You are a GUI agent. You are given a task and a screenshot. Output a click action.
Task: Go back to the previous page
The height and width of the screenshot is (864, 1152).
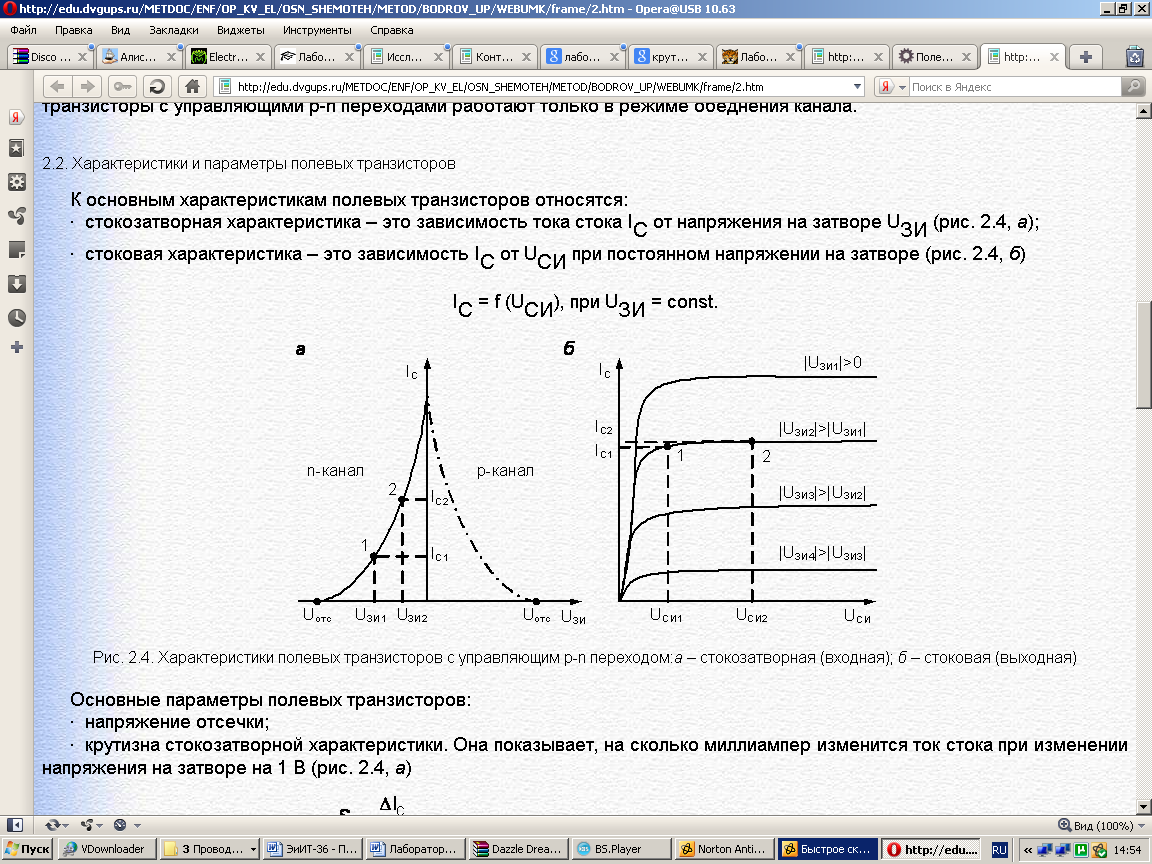click(x=57, y=87)
